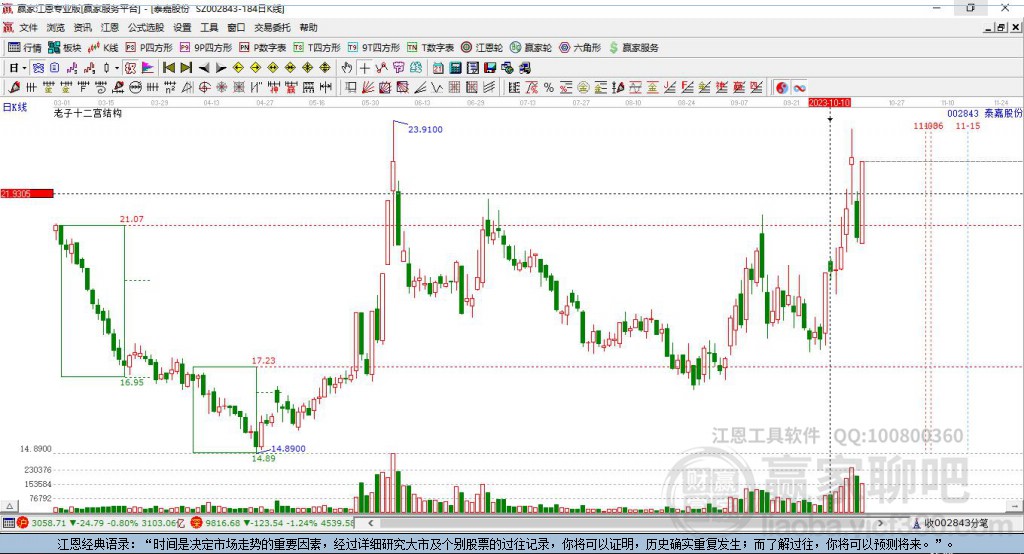1024x554 pixels.
Task: Open the 行情 market quotes view
Action: (24, 48)
